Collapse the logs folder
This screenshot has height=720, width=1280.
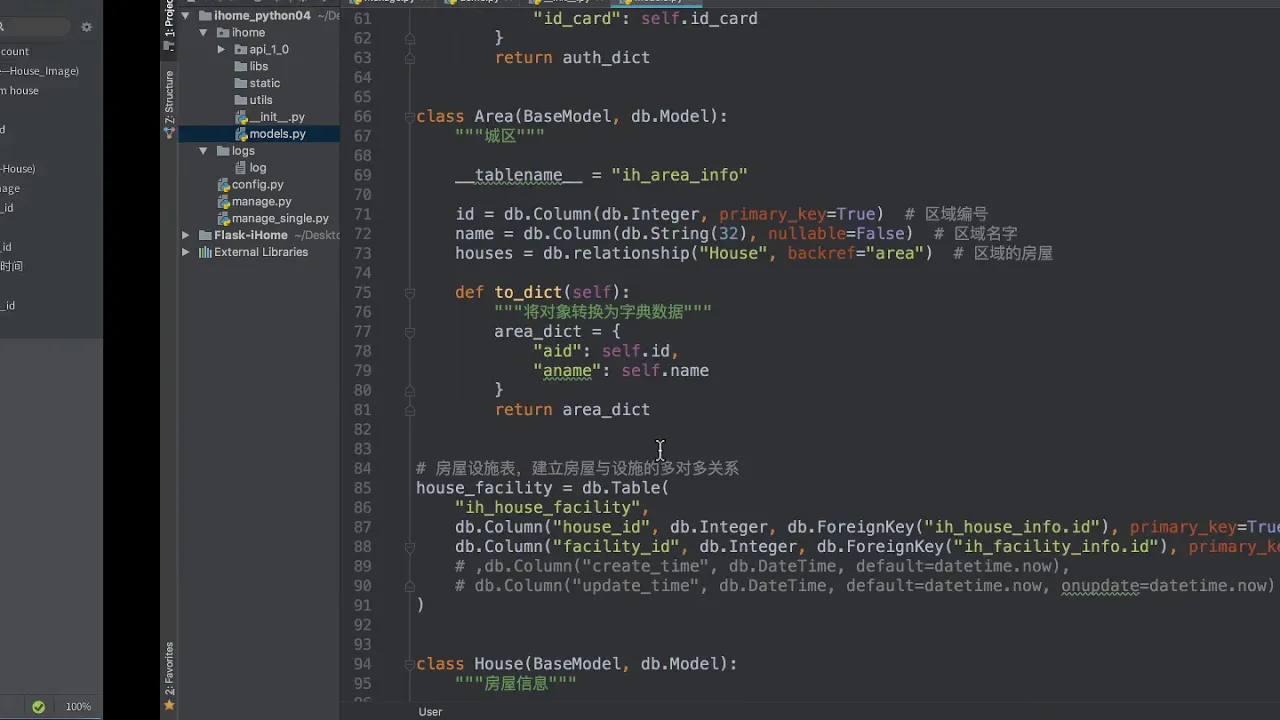(x=203, y=151)
